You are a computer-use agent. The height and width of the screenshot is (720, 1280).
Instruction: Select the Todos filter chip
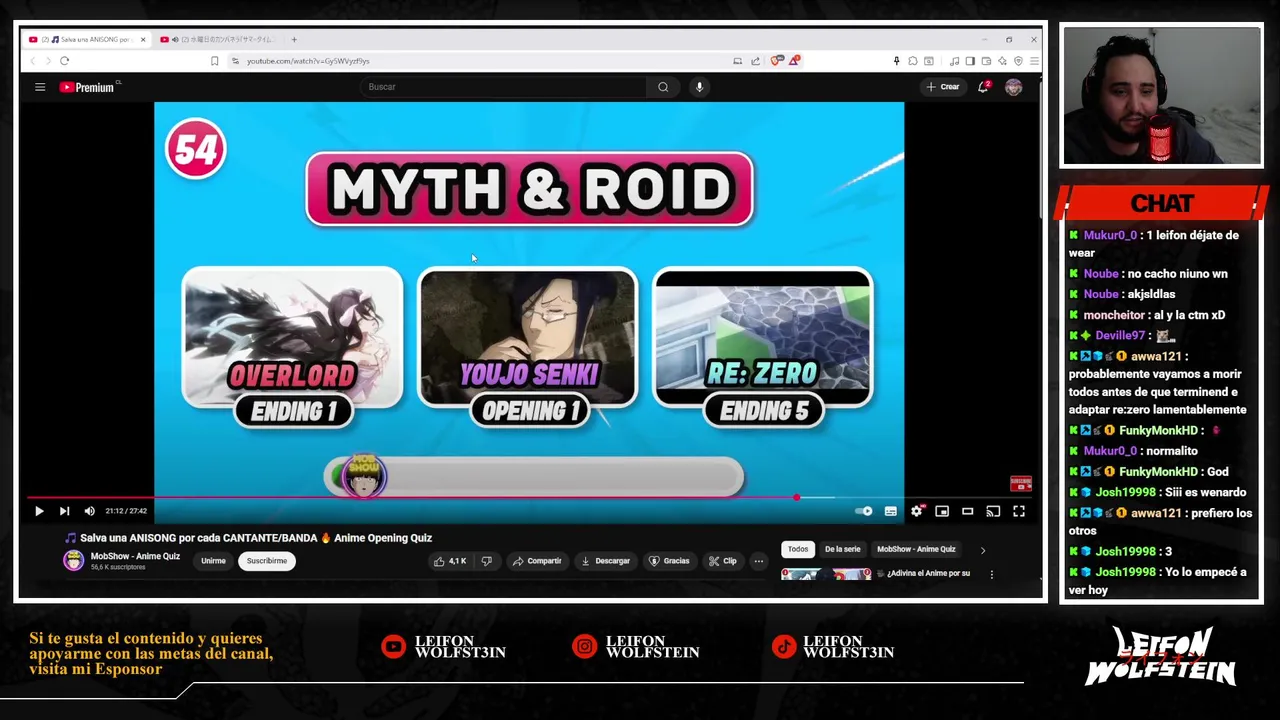(797, 549)
